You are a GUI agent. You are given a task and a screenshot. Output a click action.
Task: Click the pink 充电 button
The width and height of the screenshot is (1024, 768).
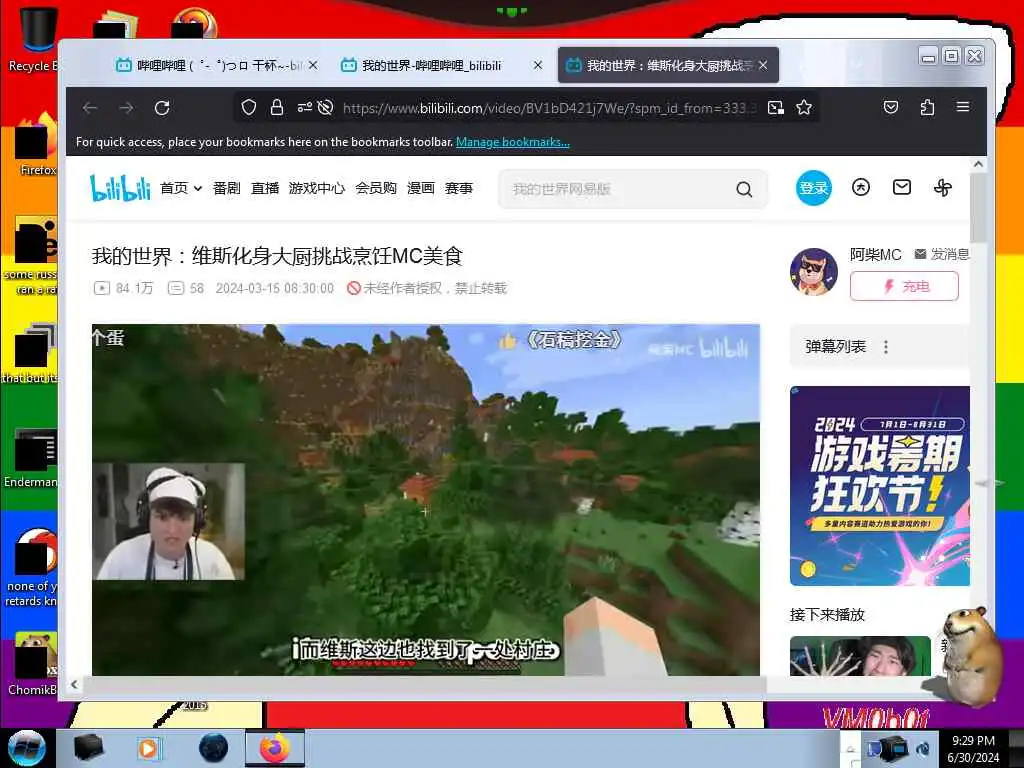904,286
